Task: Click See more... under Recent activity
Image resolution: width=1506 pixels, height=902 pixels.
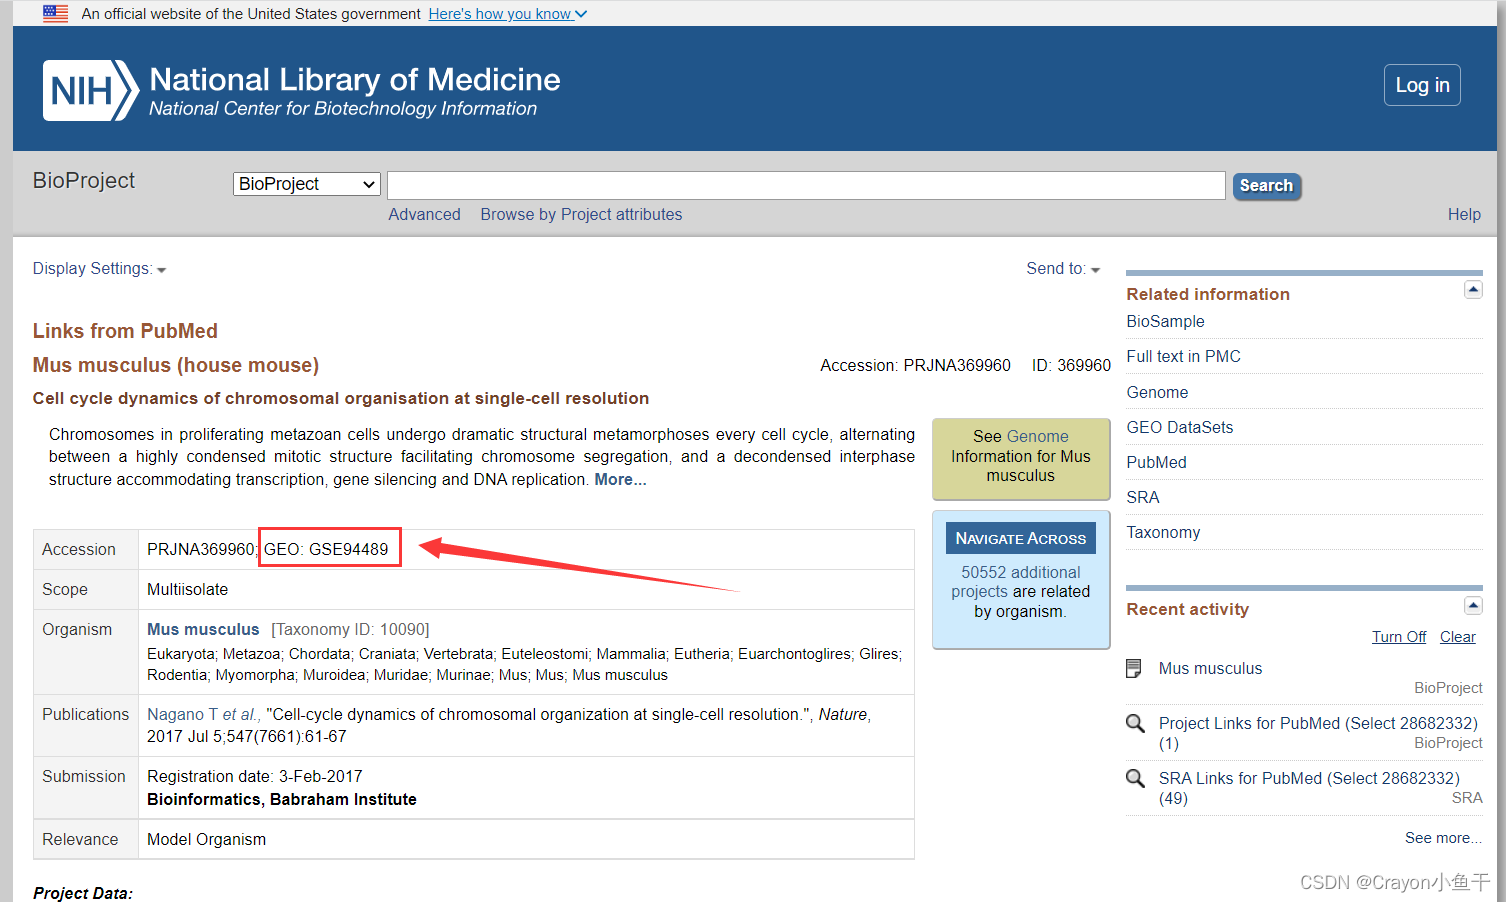Action: (1443, 838)
